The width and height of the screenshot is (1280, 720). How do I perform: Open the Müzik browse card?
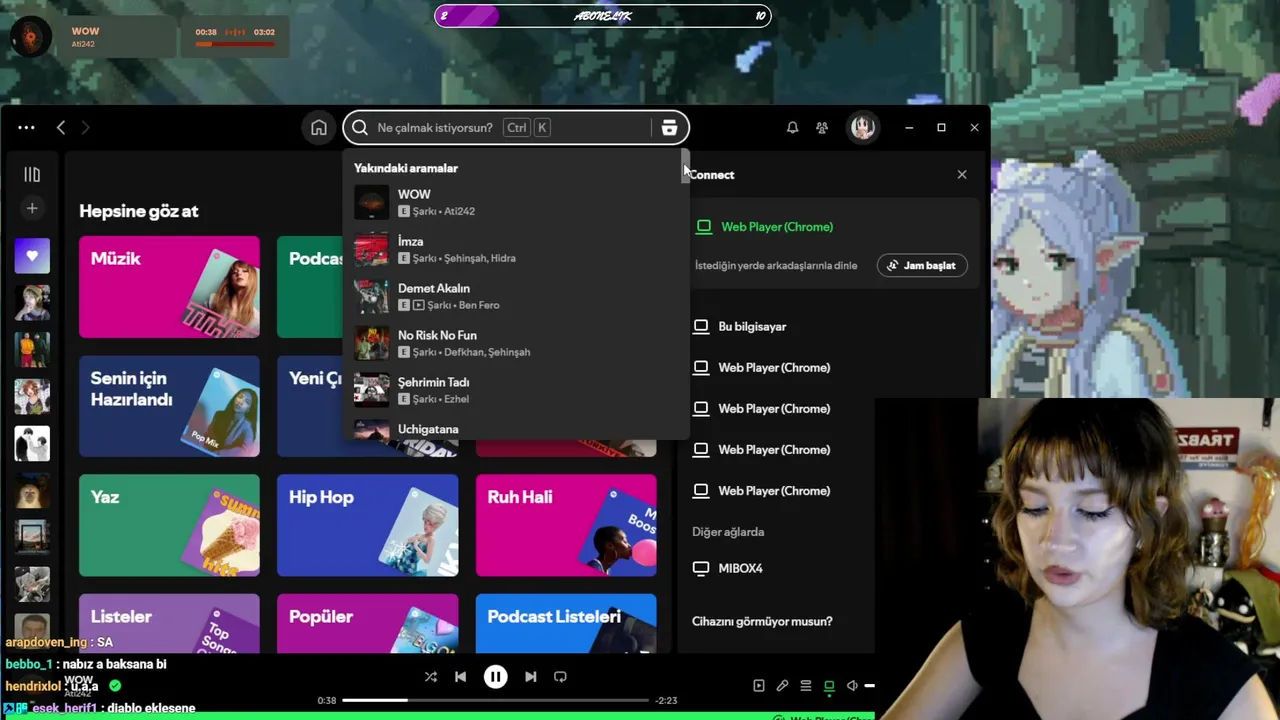pyautogui.click(x=169, y=287)
